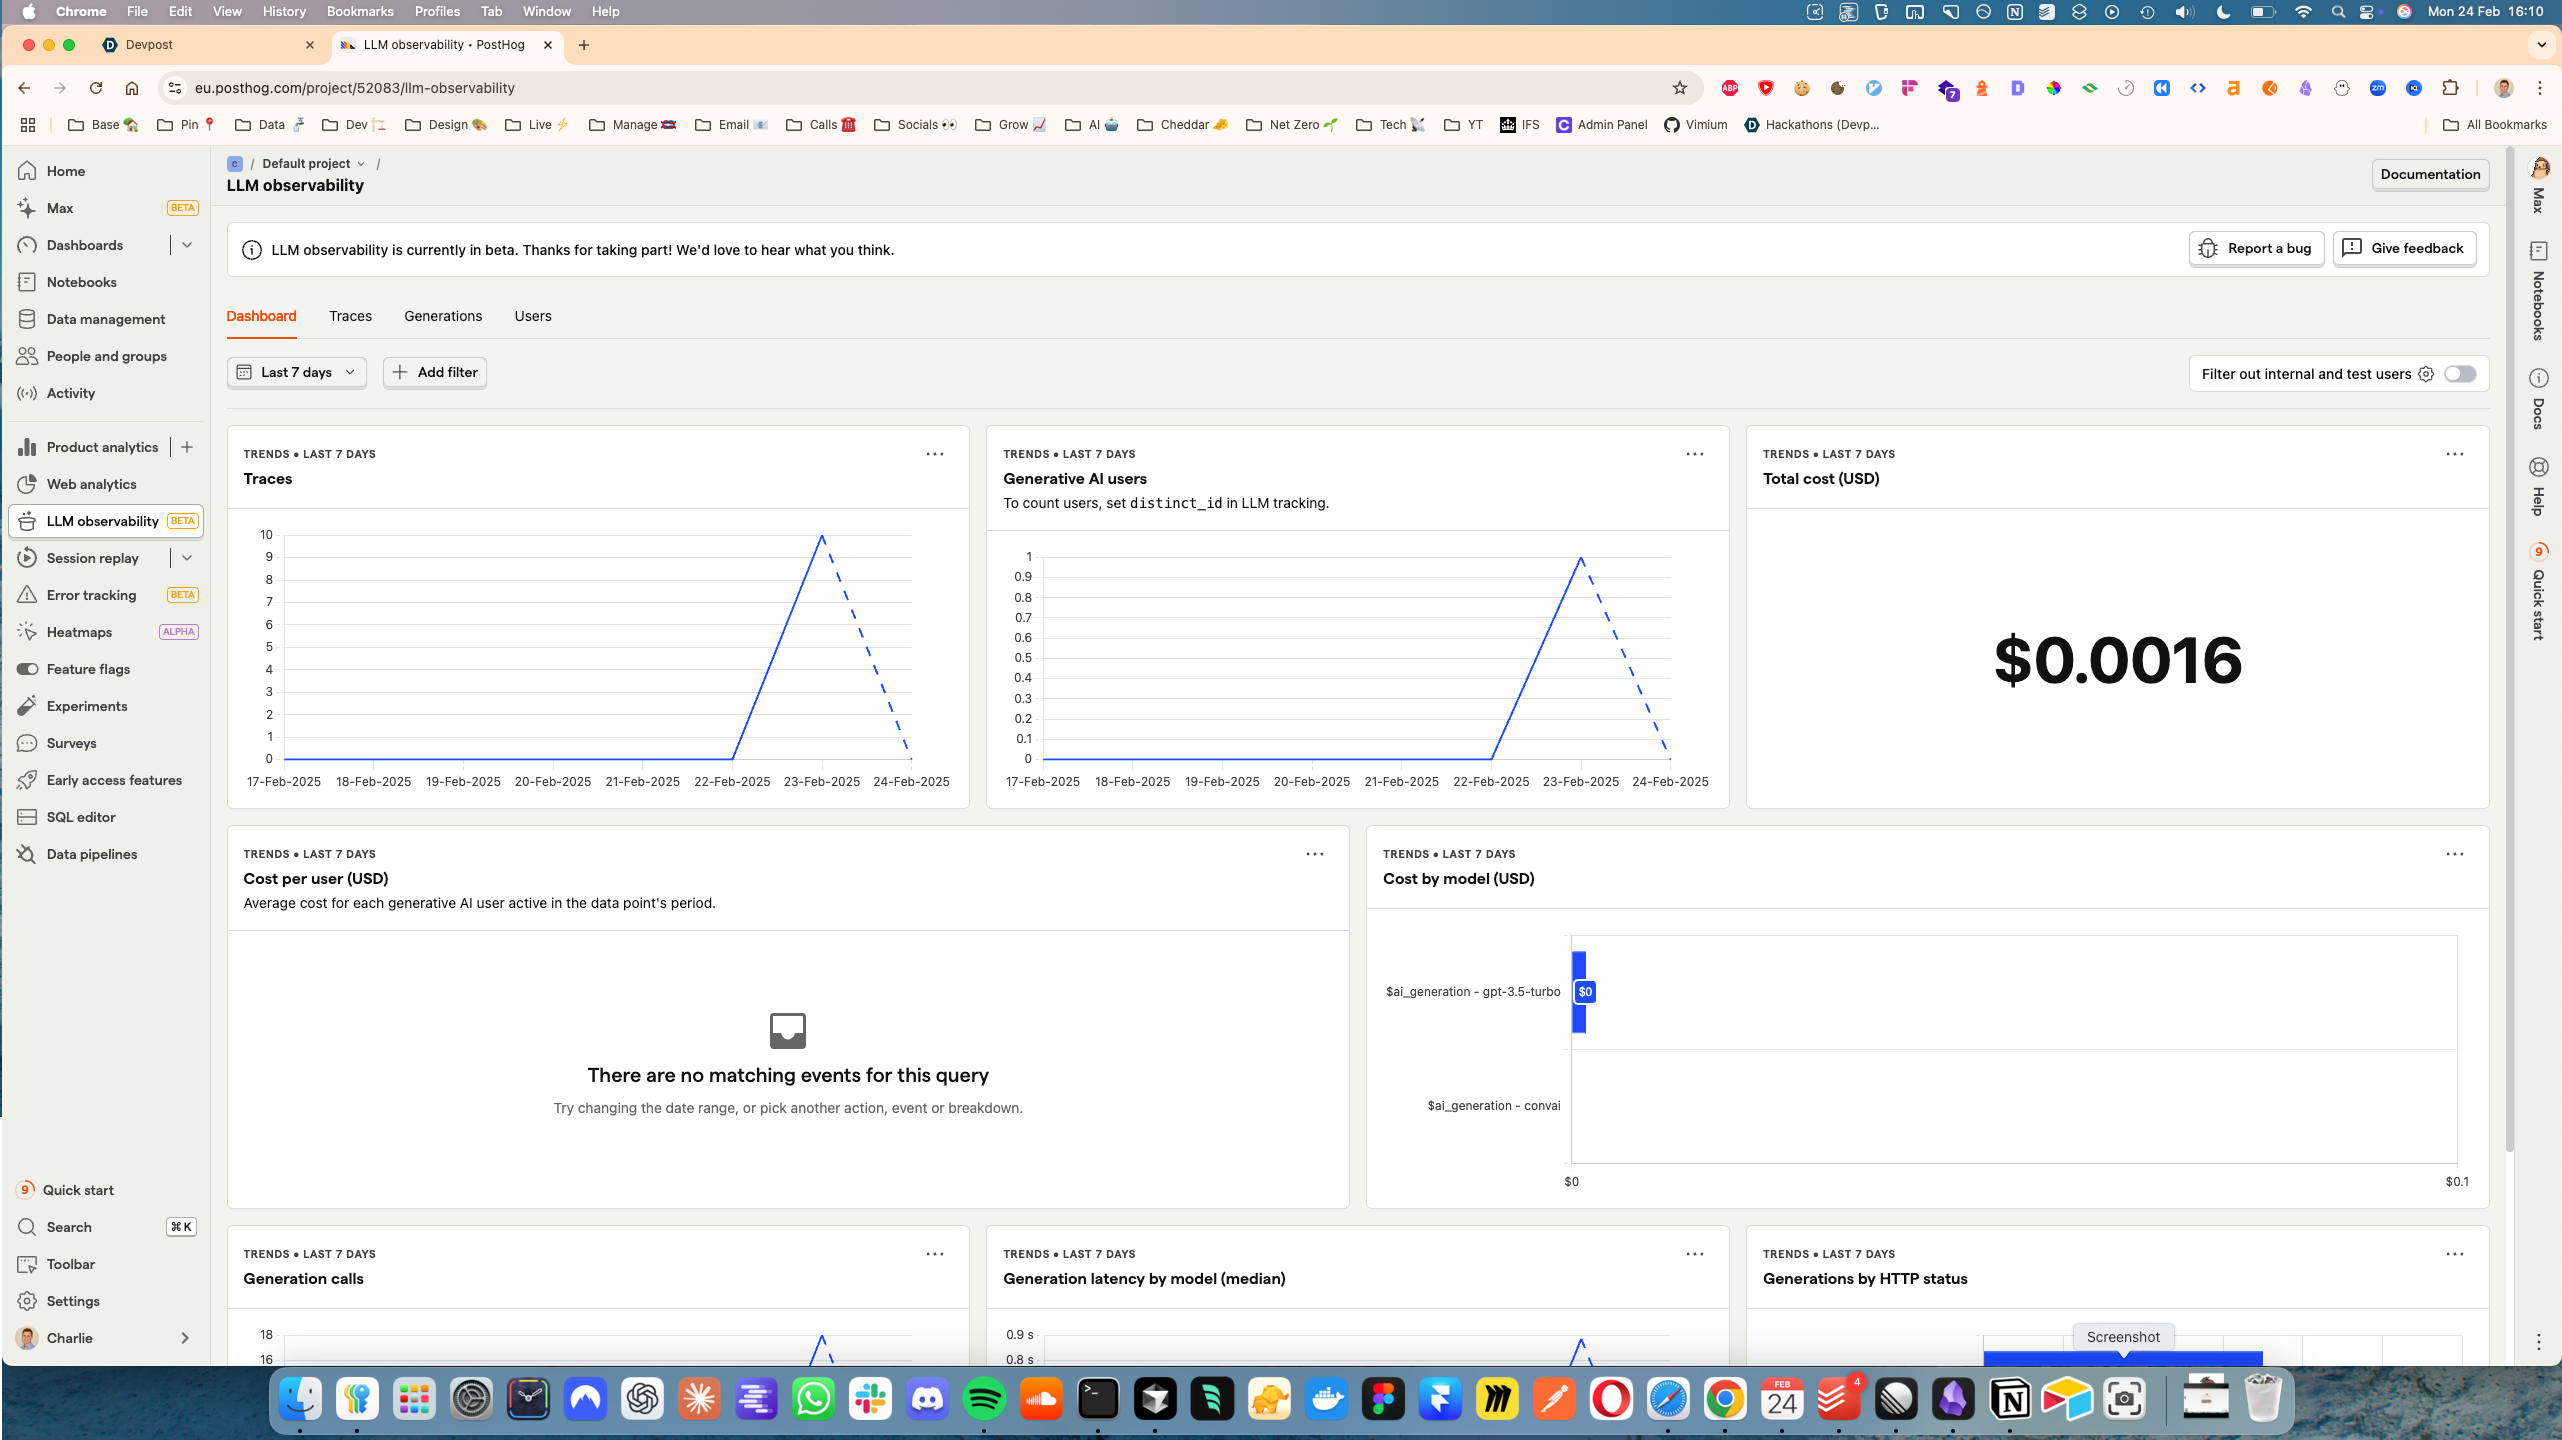Click the Report a bug button
The width and height of the screenshot is (2562, 1440).
click(2256, 249)
